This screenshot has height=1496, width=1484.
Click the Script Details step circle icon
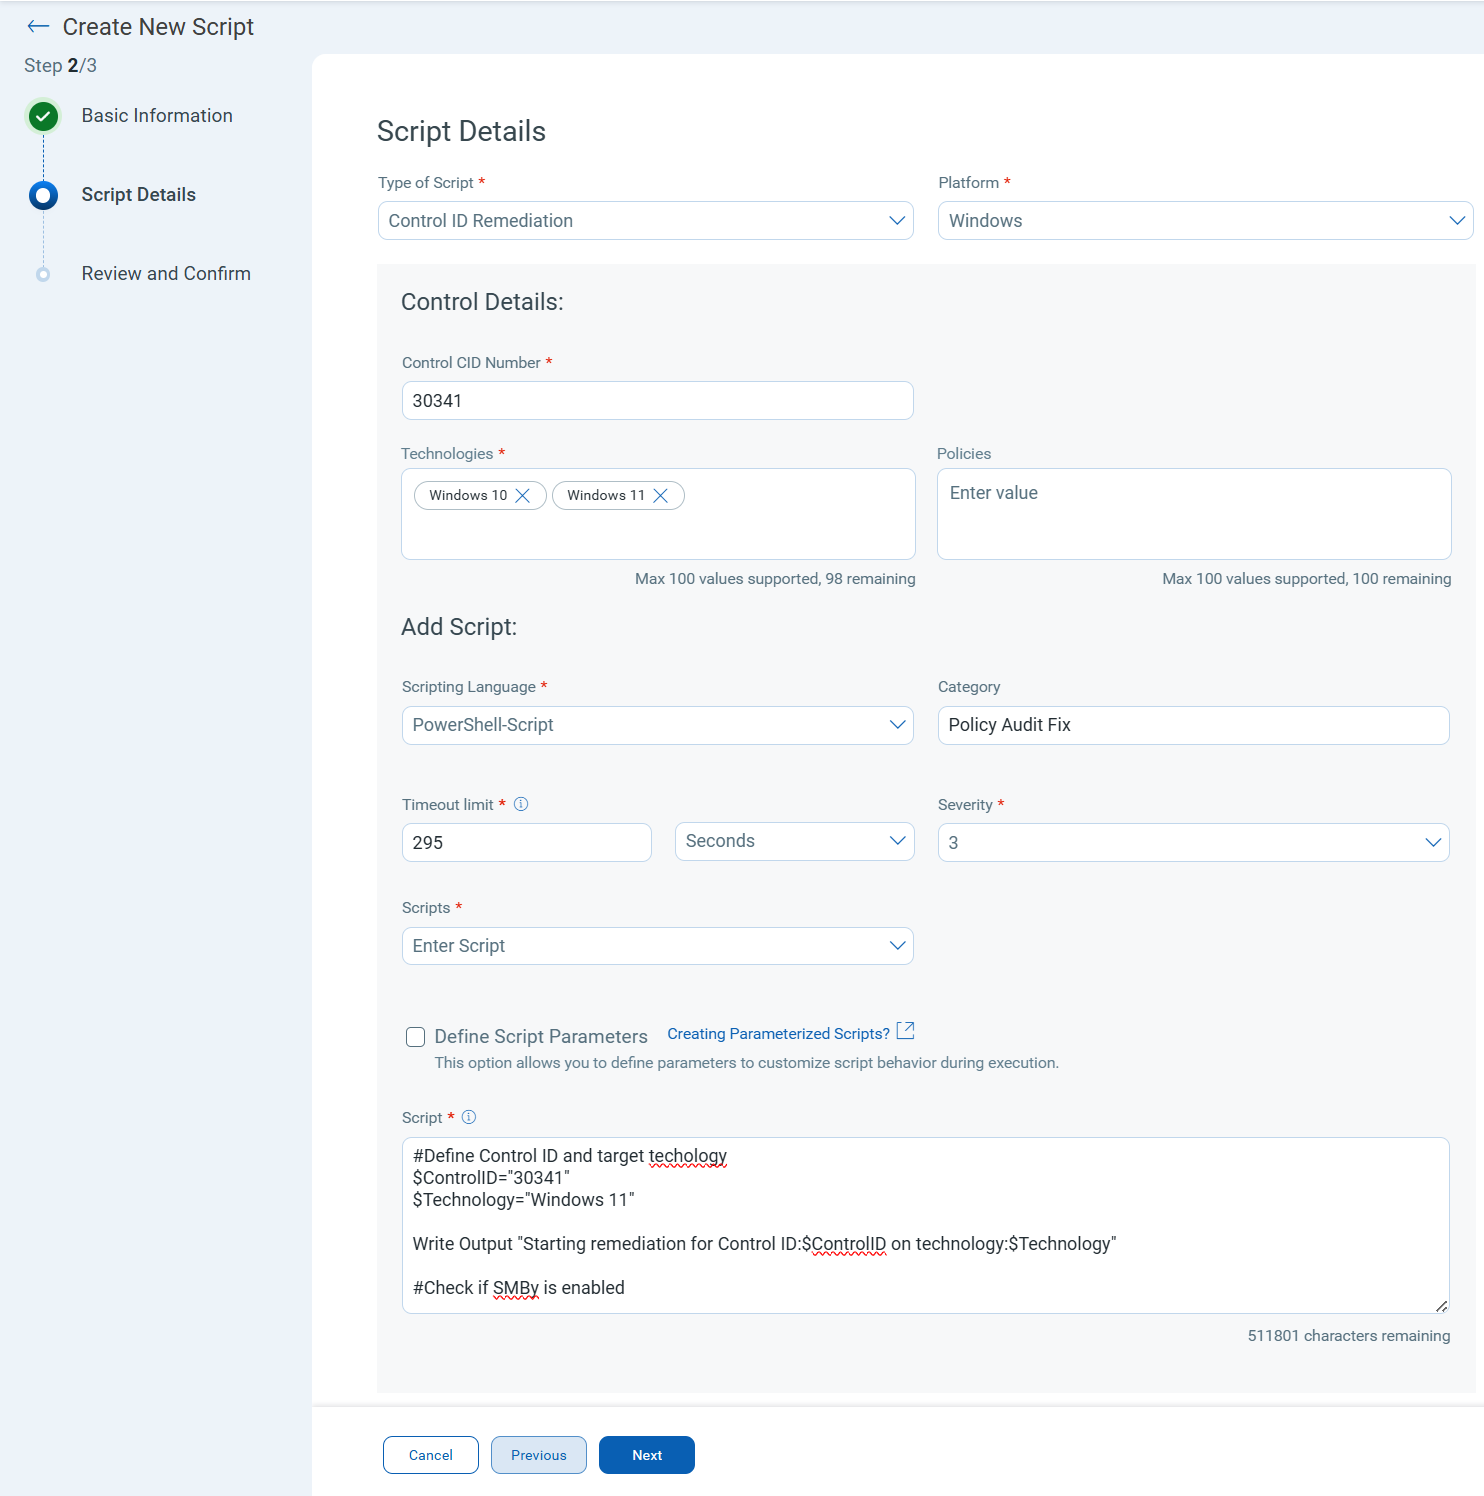43,195
